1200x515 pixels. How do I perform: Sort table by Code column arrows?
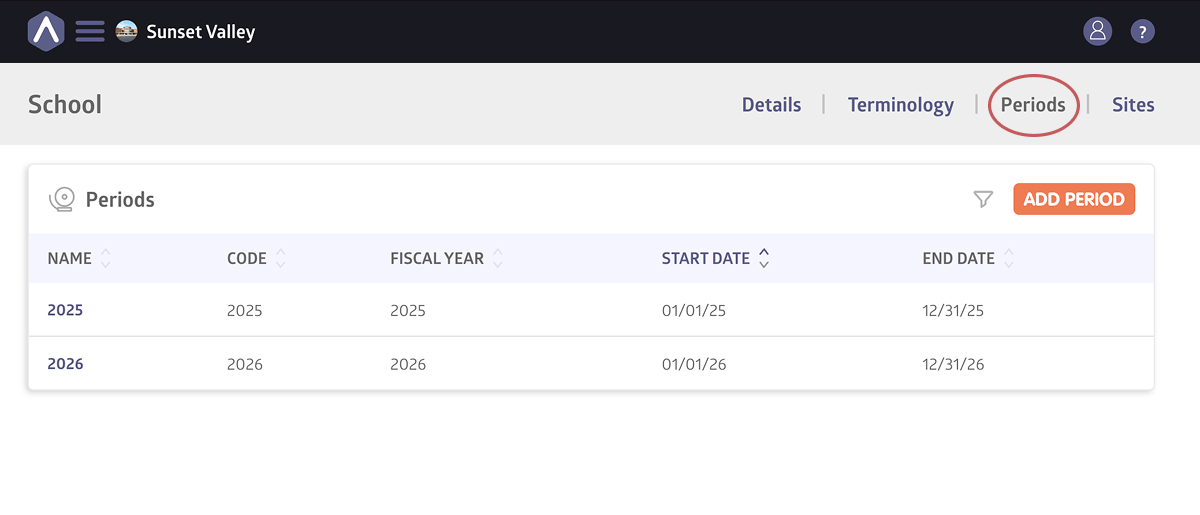point(281,258)
